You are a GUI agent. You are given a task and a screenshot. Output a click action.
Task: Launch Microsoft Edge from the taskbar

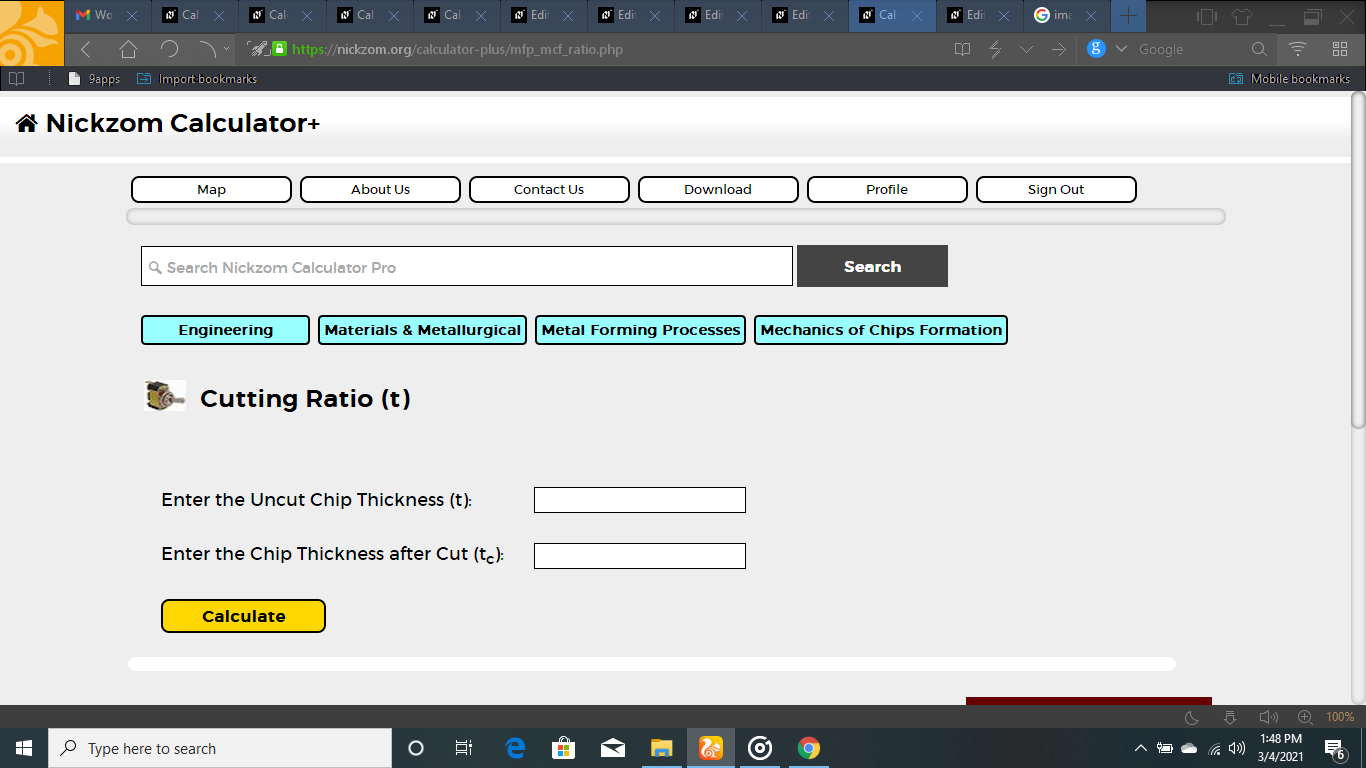[x=515, y=748]
